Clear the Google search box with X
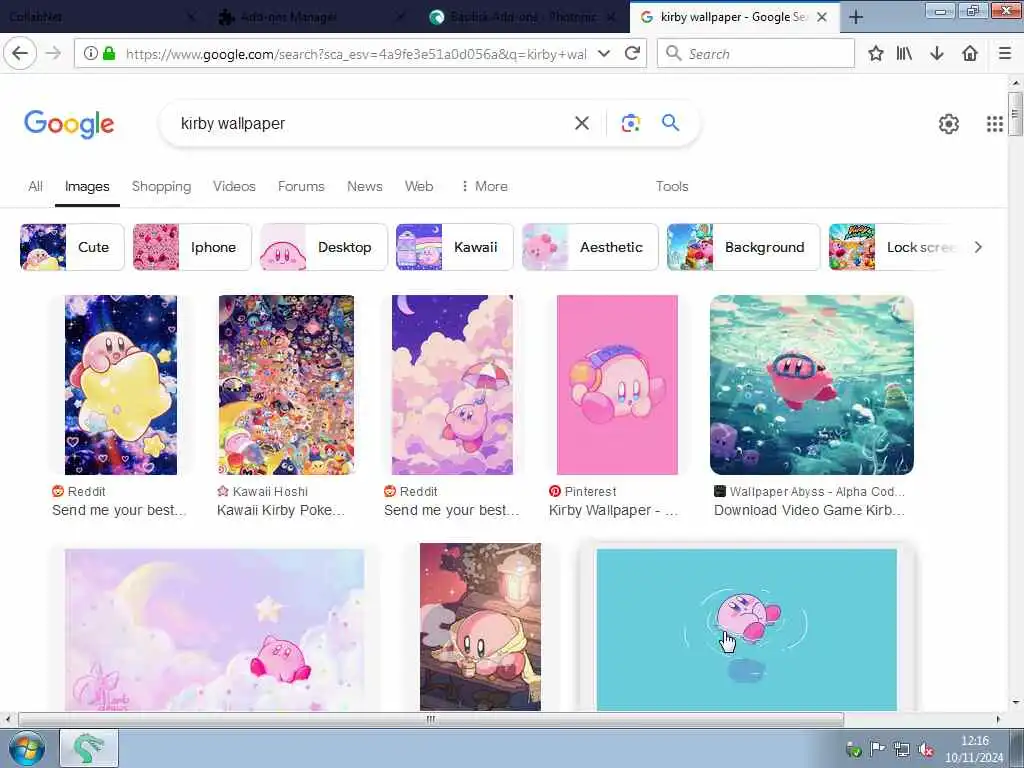The width and height of the screenshot is (1024, 768). click(x=581, y=123)
